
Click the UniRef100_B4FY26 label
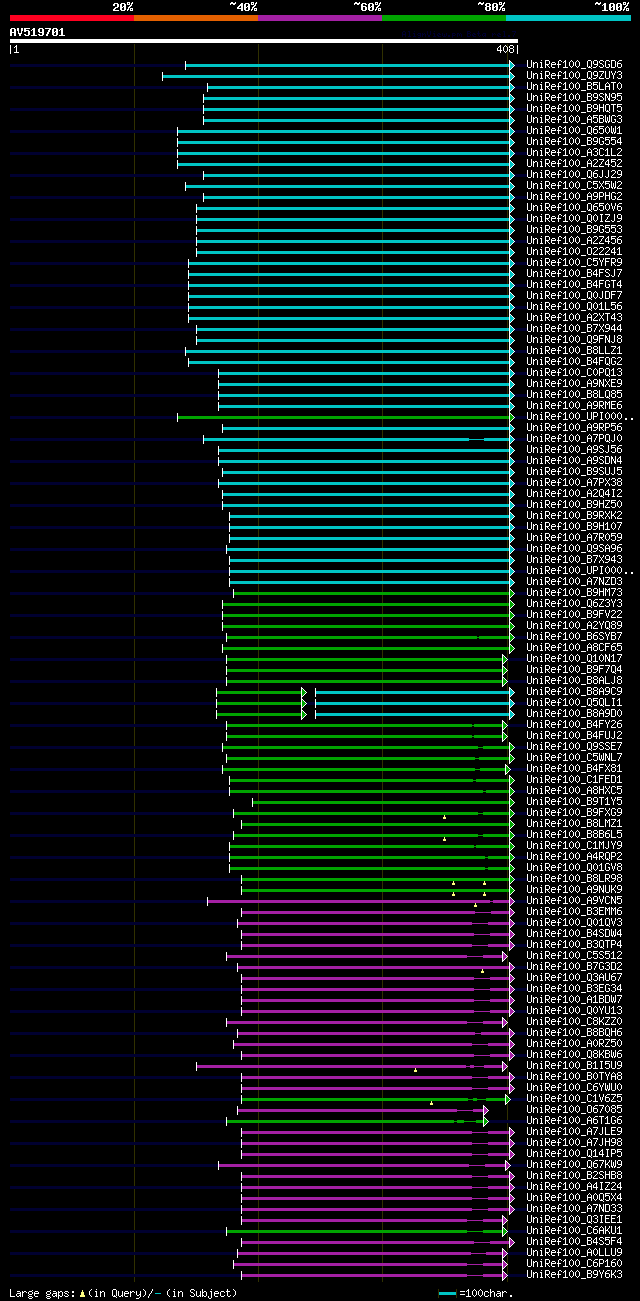(574, 725)
